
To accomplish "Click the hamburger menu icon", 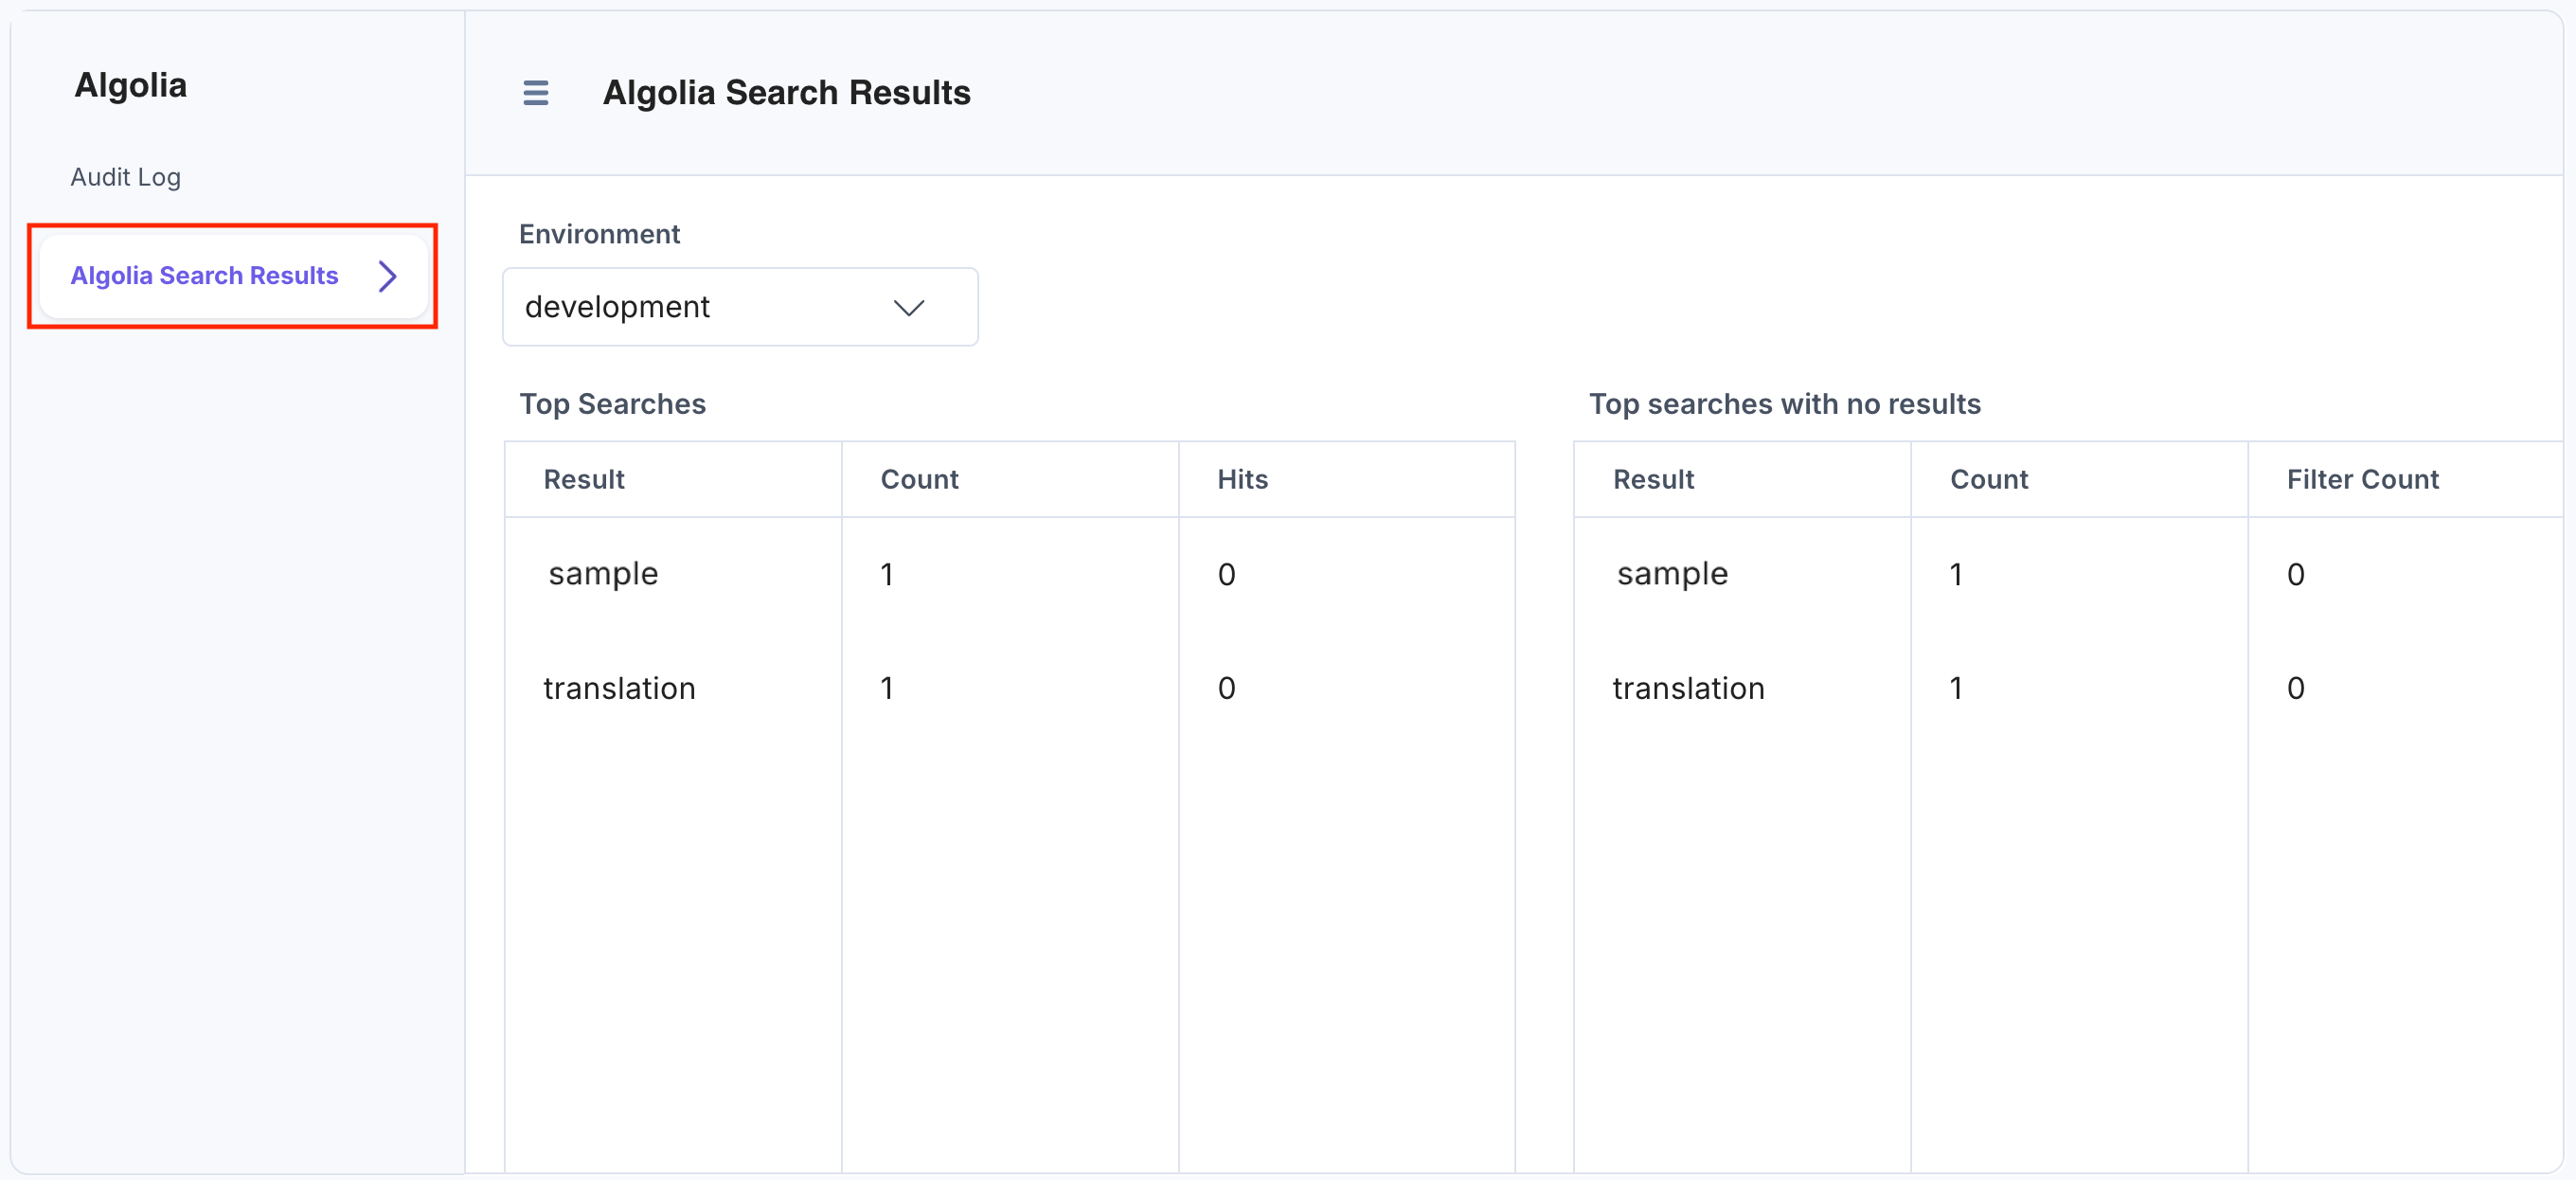I will pyautogui.click(x=535, y=93).
